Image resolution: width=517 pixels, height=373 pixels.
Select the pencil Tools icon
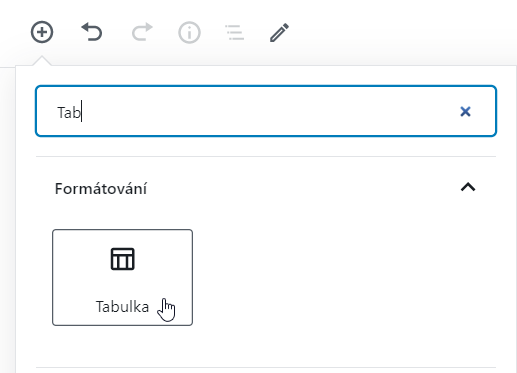pos(279,32)
